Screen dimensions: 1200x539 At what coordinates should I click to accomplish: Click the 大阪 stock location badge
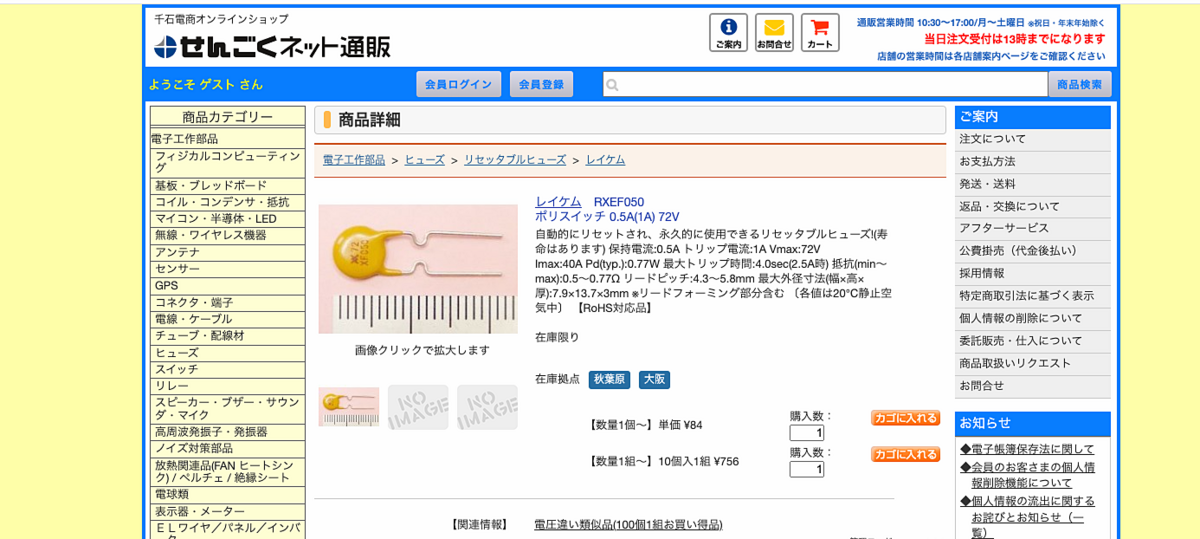[654, 380]
